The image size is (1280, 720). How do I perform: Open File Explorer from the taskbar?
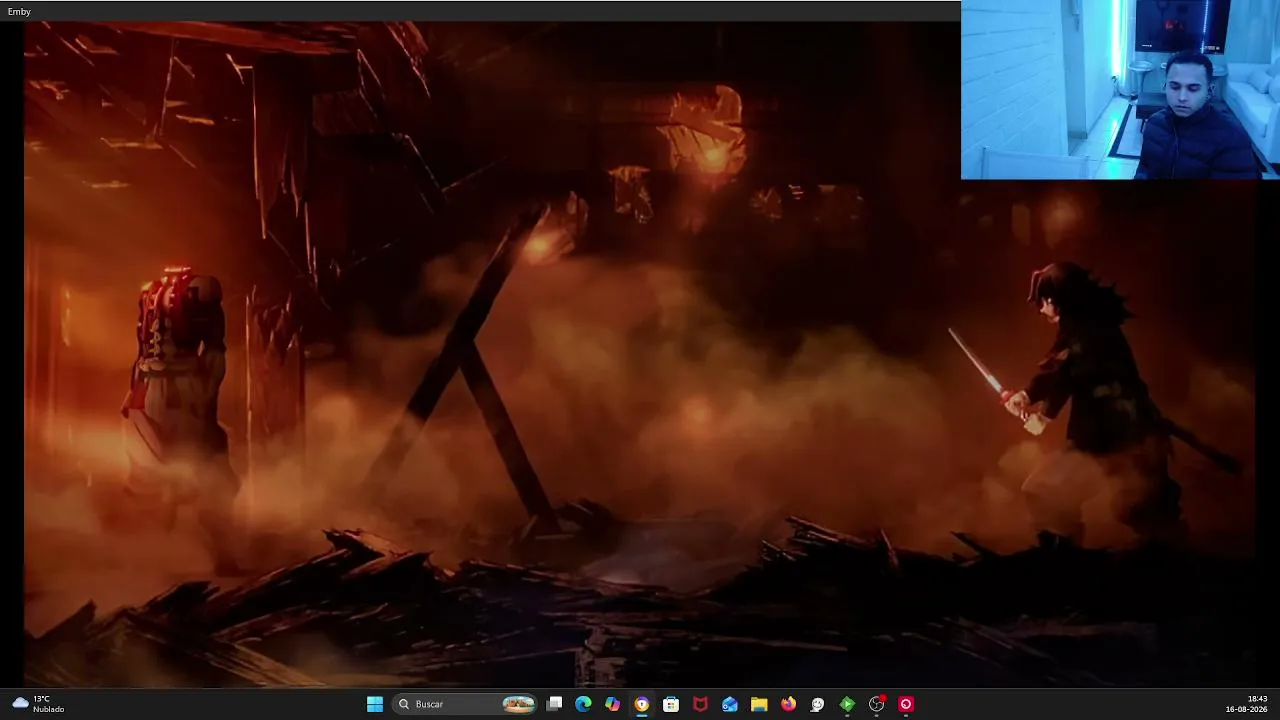tap(759, 704)
